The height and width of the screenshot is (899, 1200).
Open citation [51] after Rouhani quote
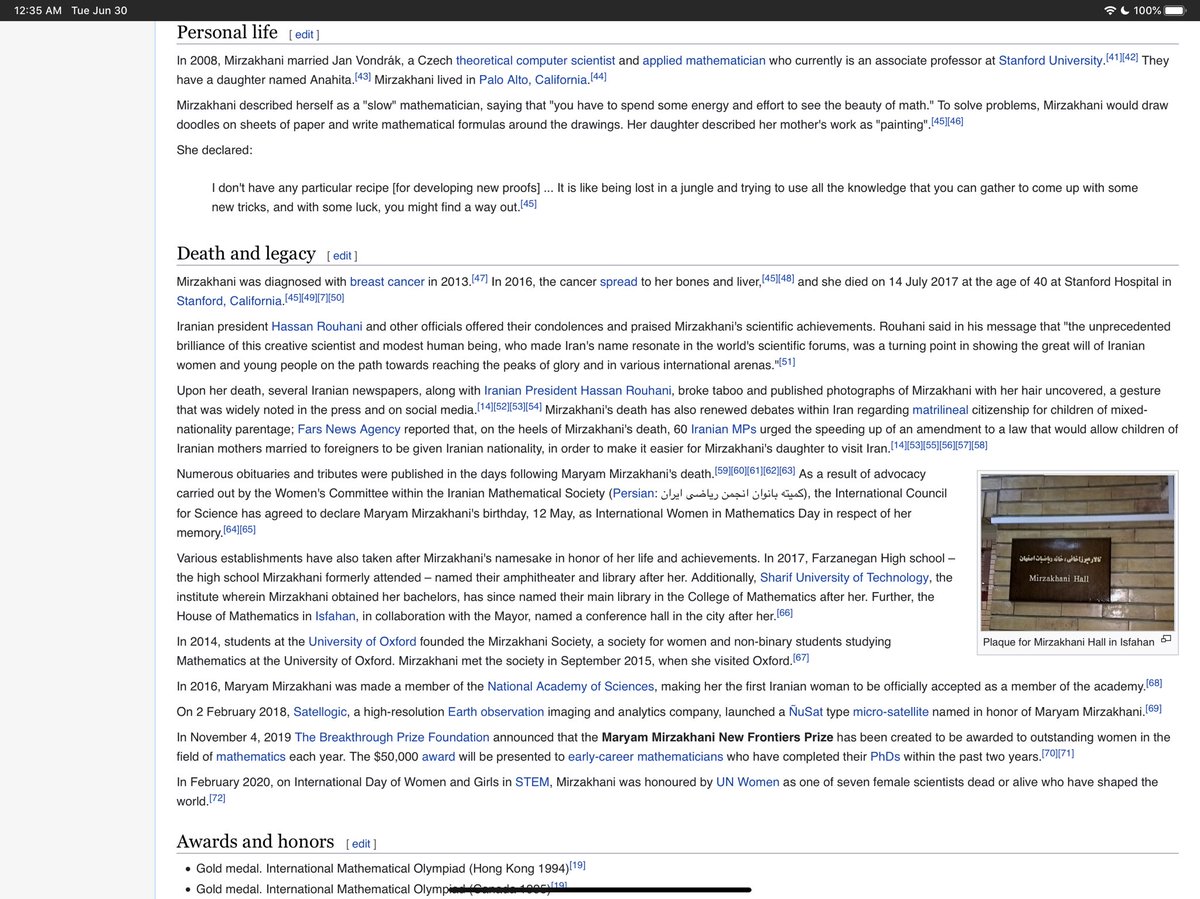tap(787, 362)
